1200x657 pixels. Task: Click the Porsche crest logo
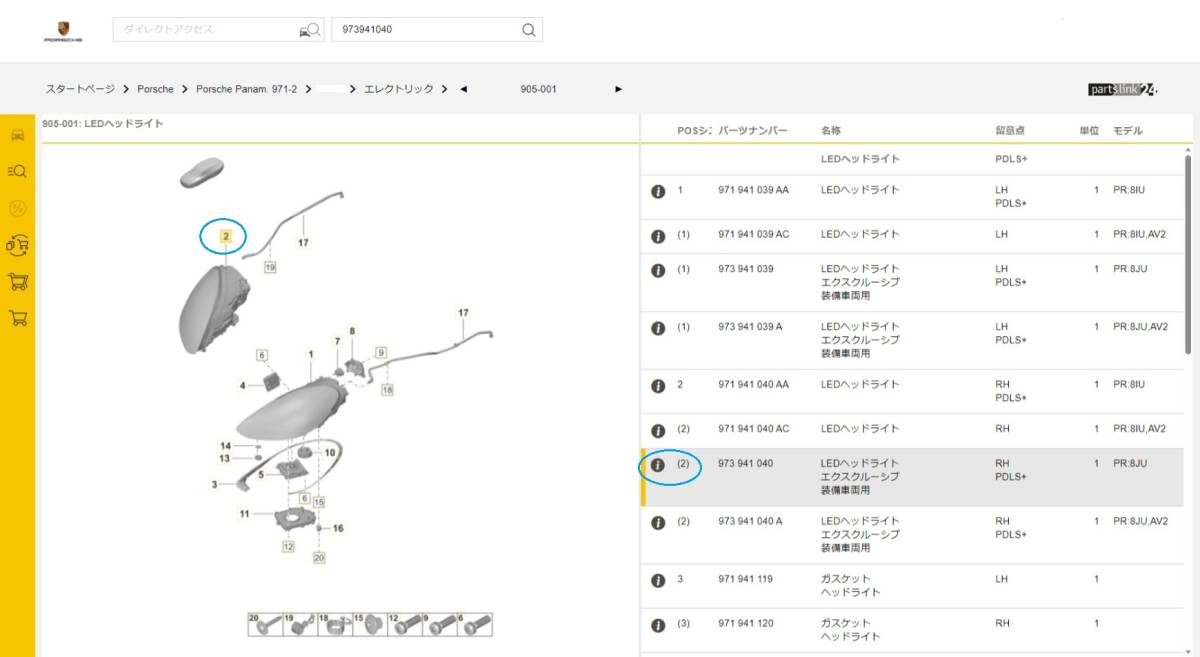click(65, 28)
